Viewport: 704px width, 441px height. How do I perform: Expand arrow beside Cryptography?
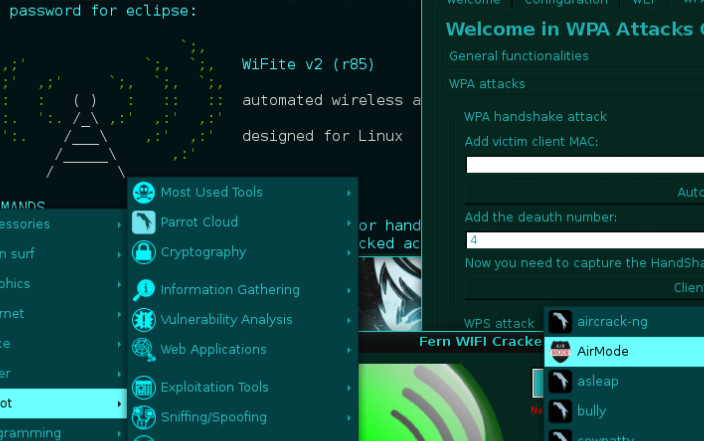[349, 253]
